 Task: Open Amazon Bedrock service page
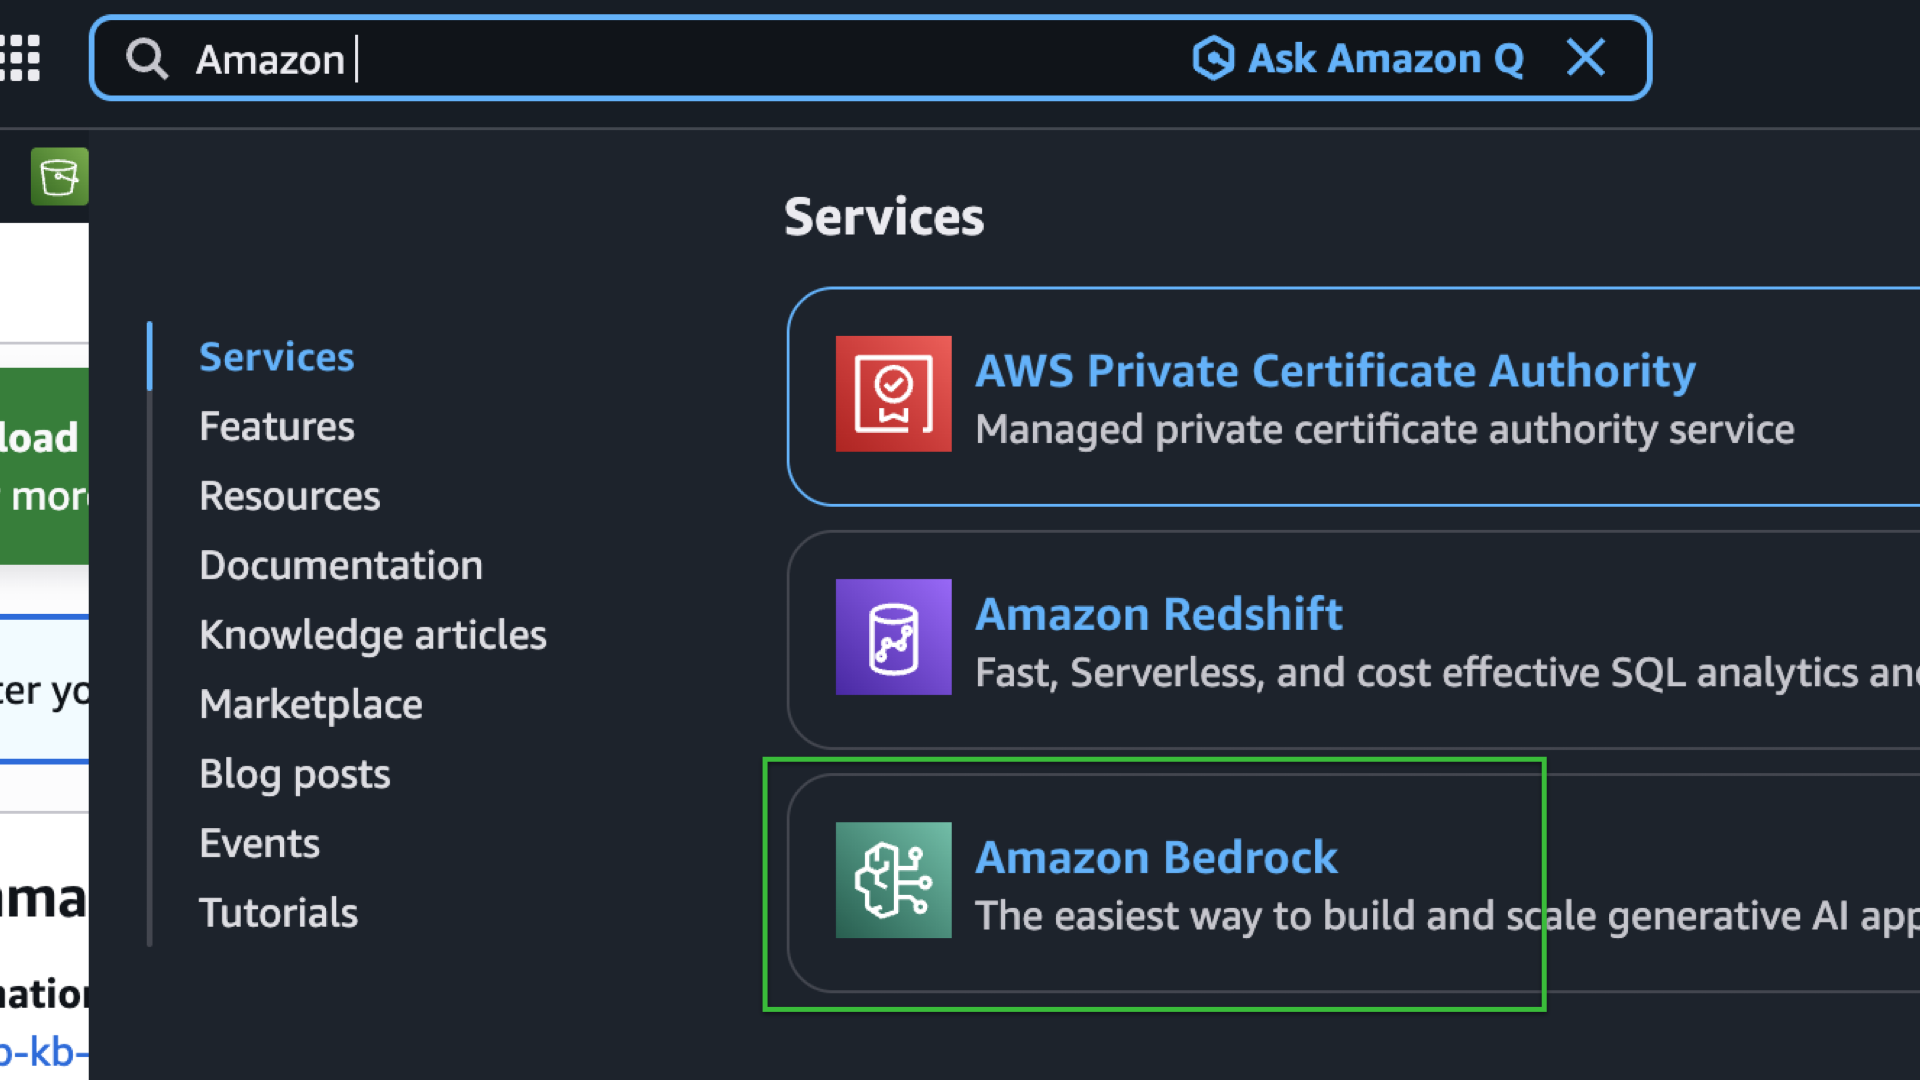[x=1157, y=856]
